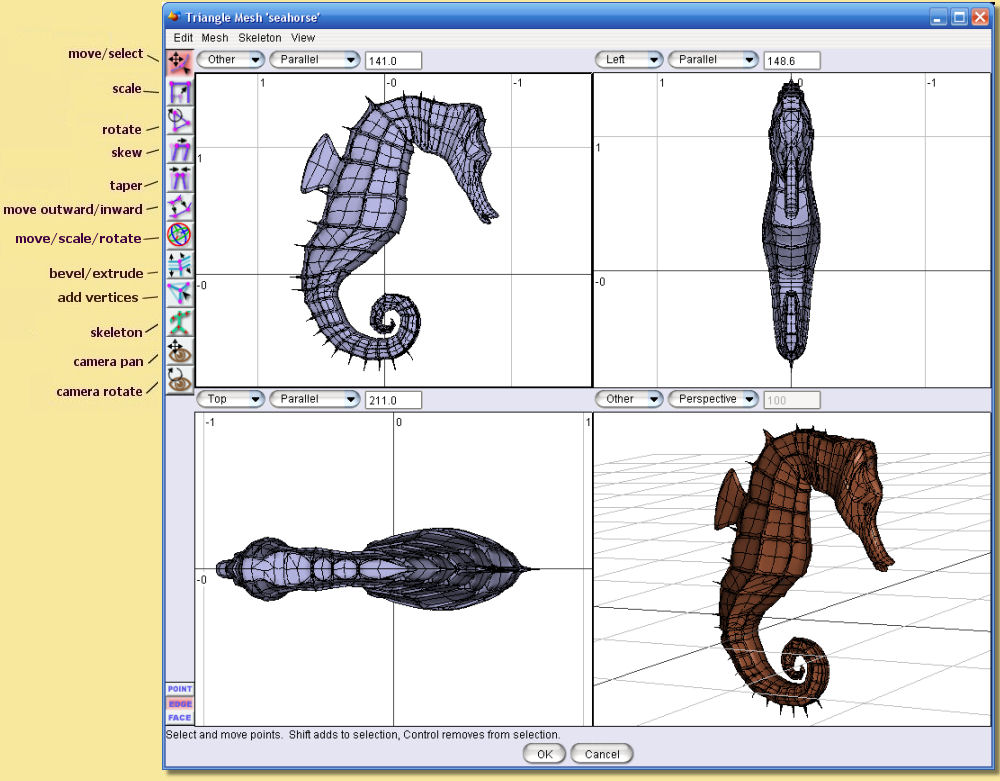Image resolution: width=1000 pixels, height=781 pixels.
Task: Open the Mesh menu
Action: coord(215,38)
